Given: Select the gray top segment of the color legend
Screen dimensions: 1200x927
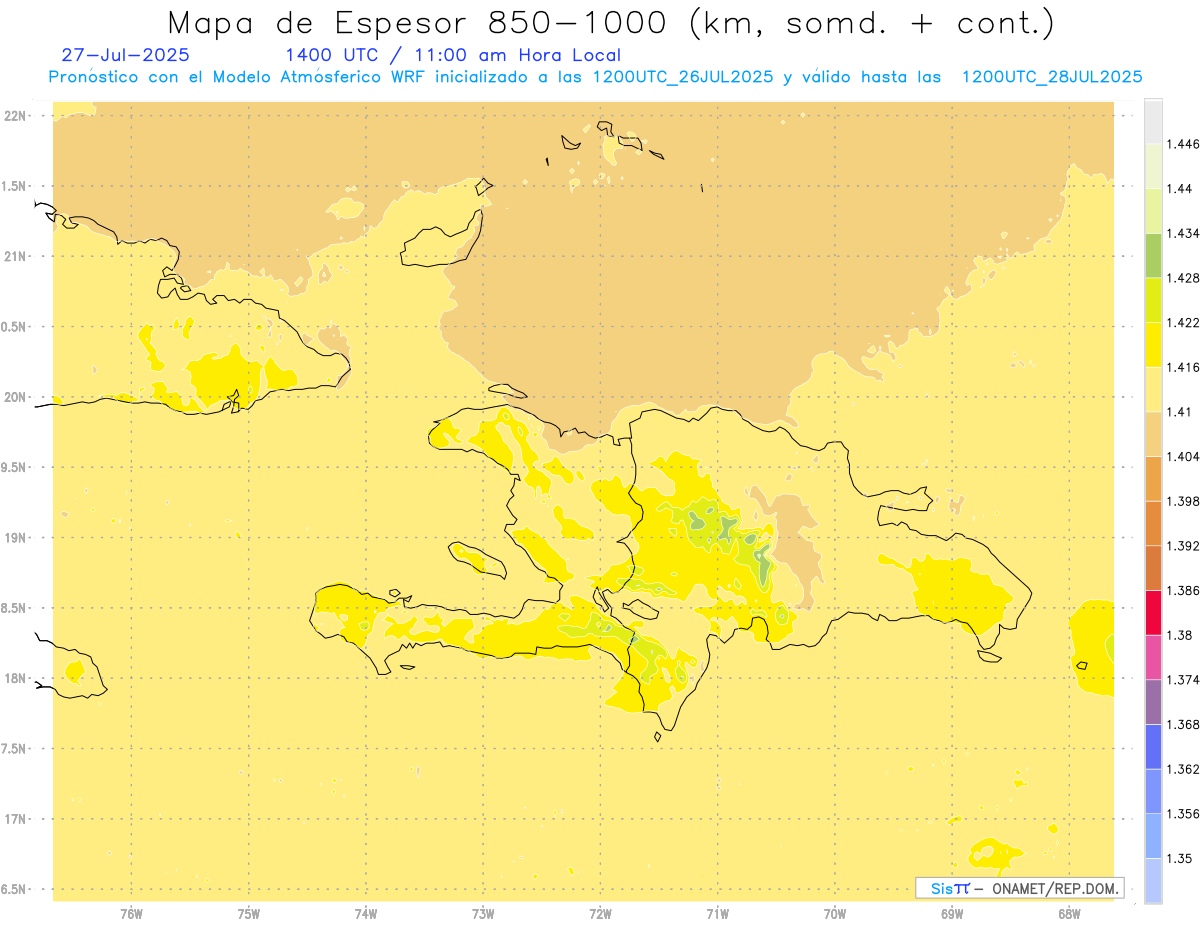Looking at the screenshot, I should click(1153, 121).
